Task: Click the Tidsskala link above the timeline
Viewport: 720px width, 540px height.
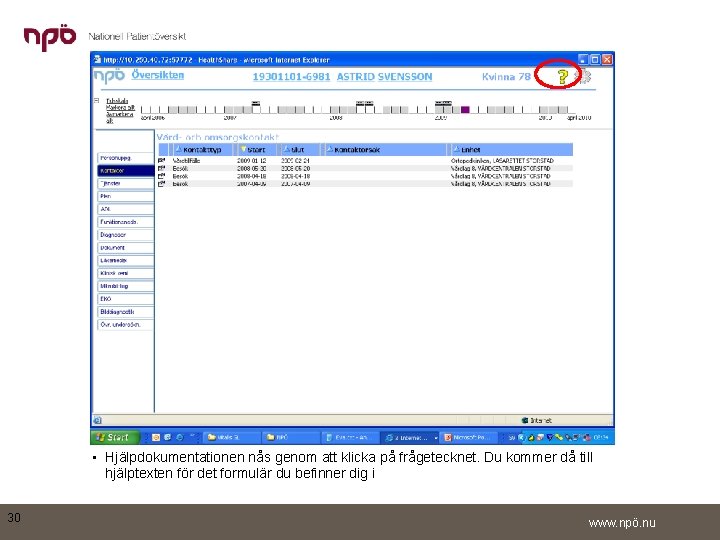Action: tap(117, 101)
